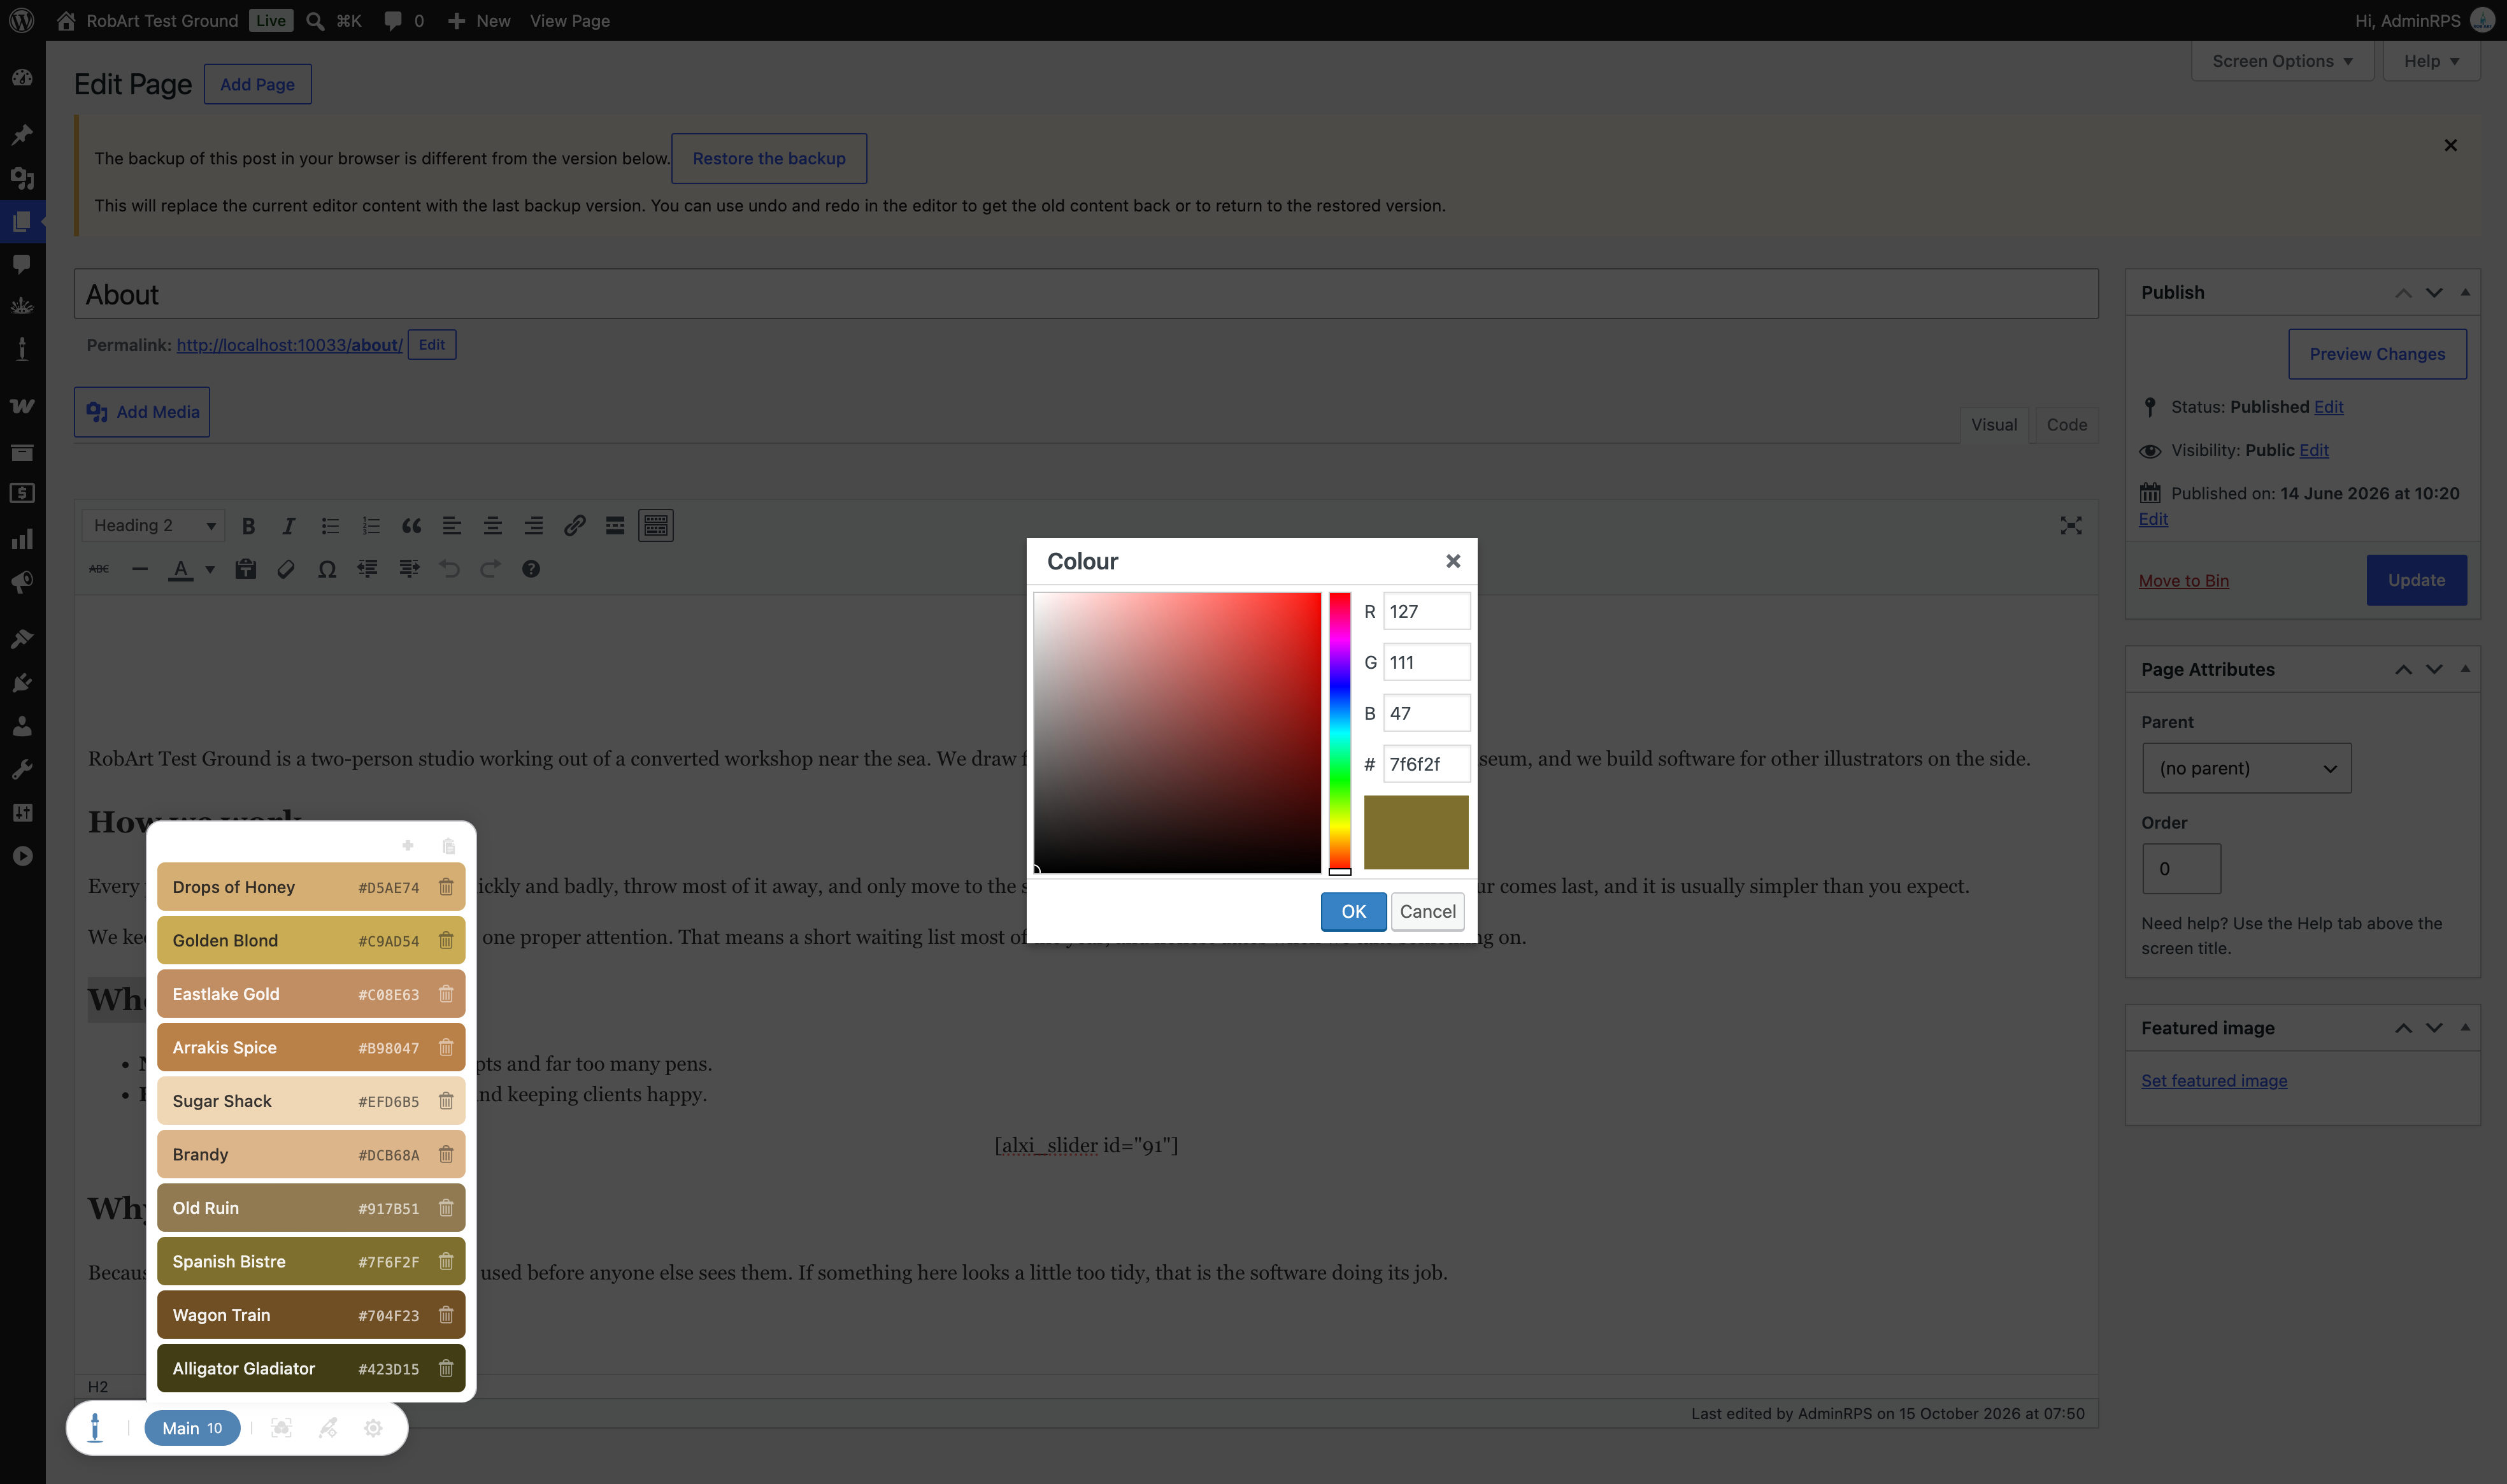Click the hex colour value field
Image resolution: width=2507 pixels, height=1484 pixels.
pyautogui.click(x=1426, y=764)
